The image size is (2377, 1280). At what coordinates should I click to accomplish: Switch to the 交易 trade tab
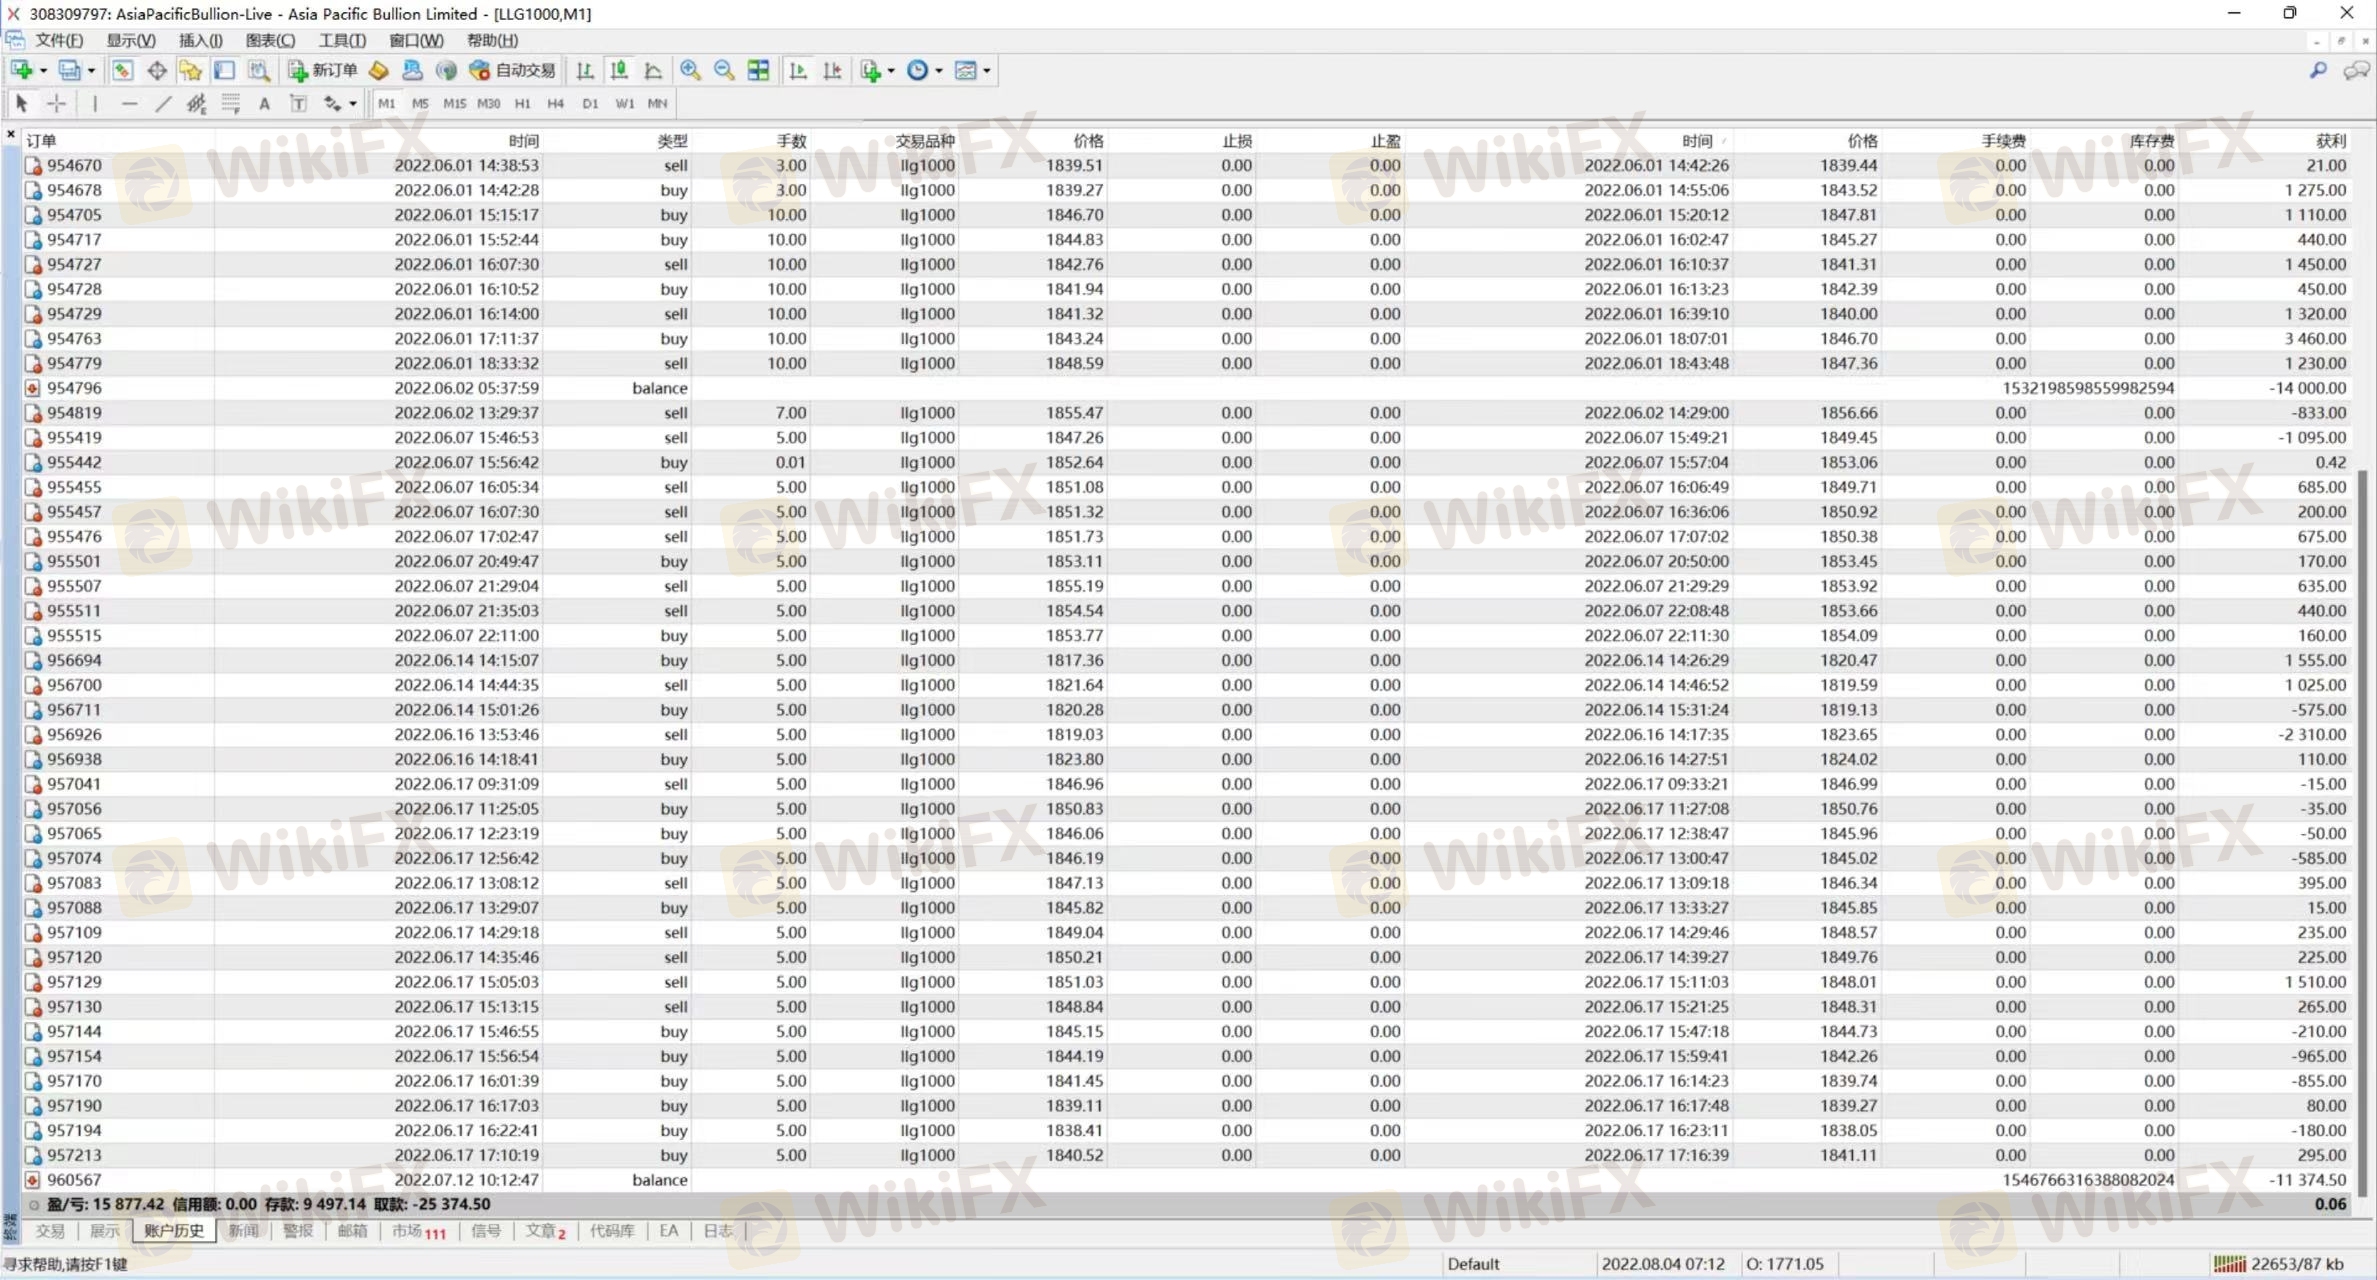[x=49, y=1231]
